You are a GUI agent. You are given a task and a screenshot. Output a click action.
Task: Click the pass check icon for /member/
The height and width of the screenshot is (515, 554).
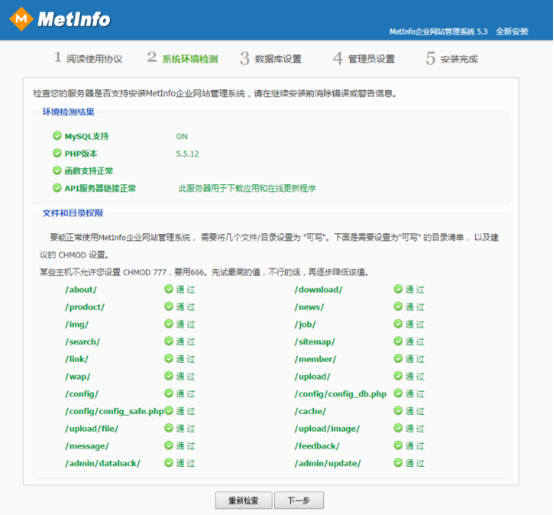(x=398, y=359)
